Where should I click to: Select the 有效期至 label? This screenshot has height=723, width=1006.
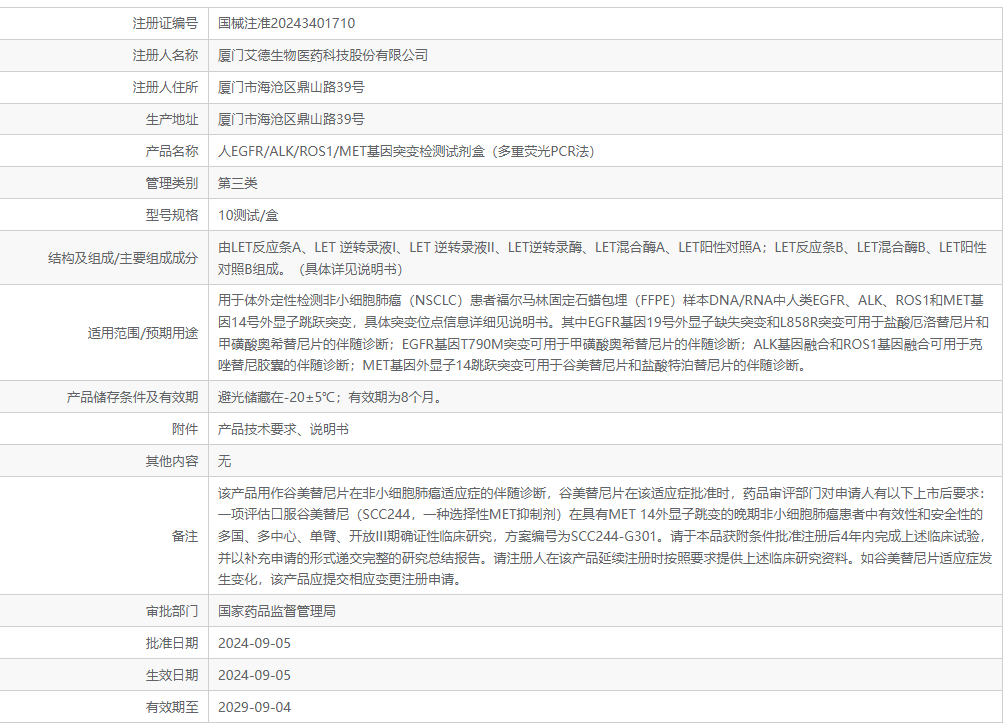click(171, 708)
